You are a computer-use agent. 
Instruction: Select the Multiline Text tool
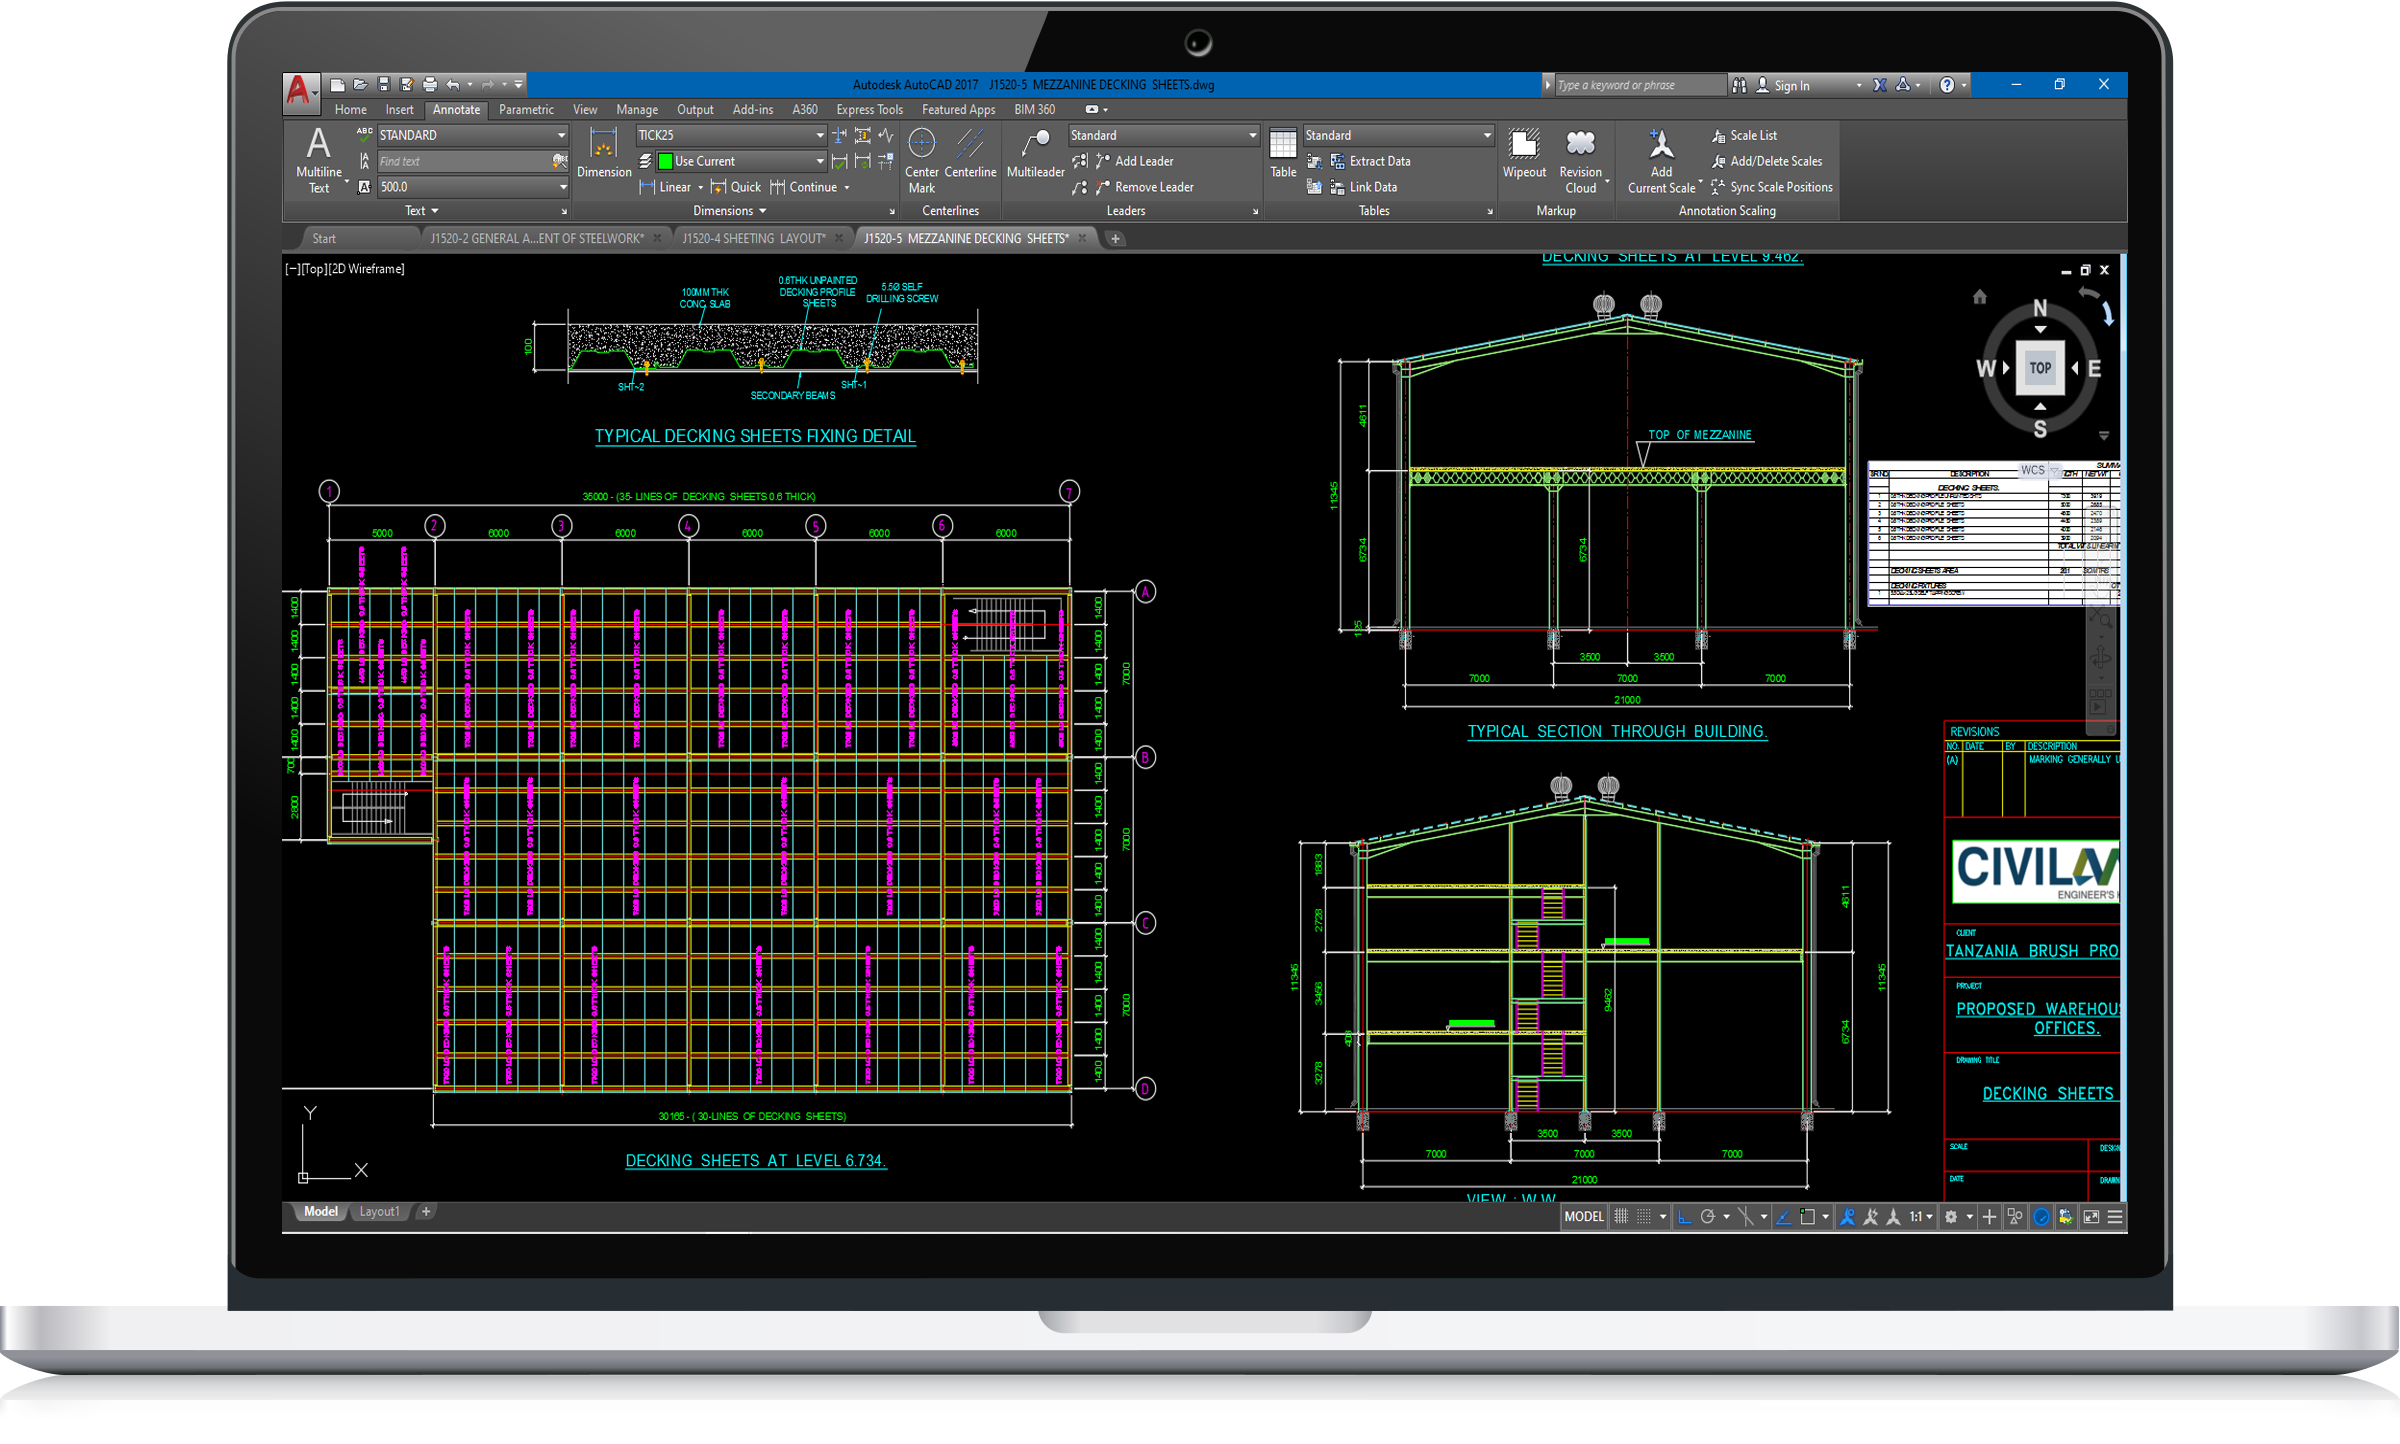(318, 160)
